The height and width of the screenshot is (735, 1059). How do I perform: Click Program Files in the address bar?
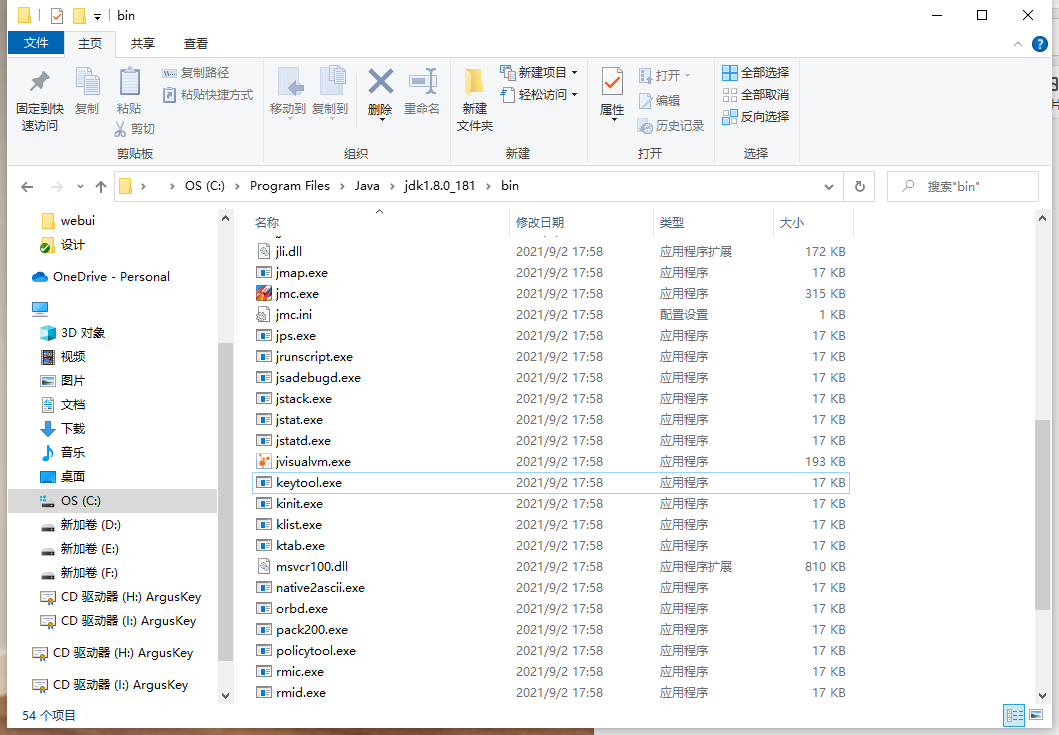click(290, 186)
